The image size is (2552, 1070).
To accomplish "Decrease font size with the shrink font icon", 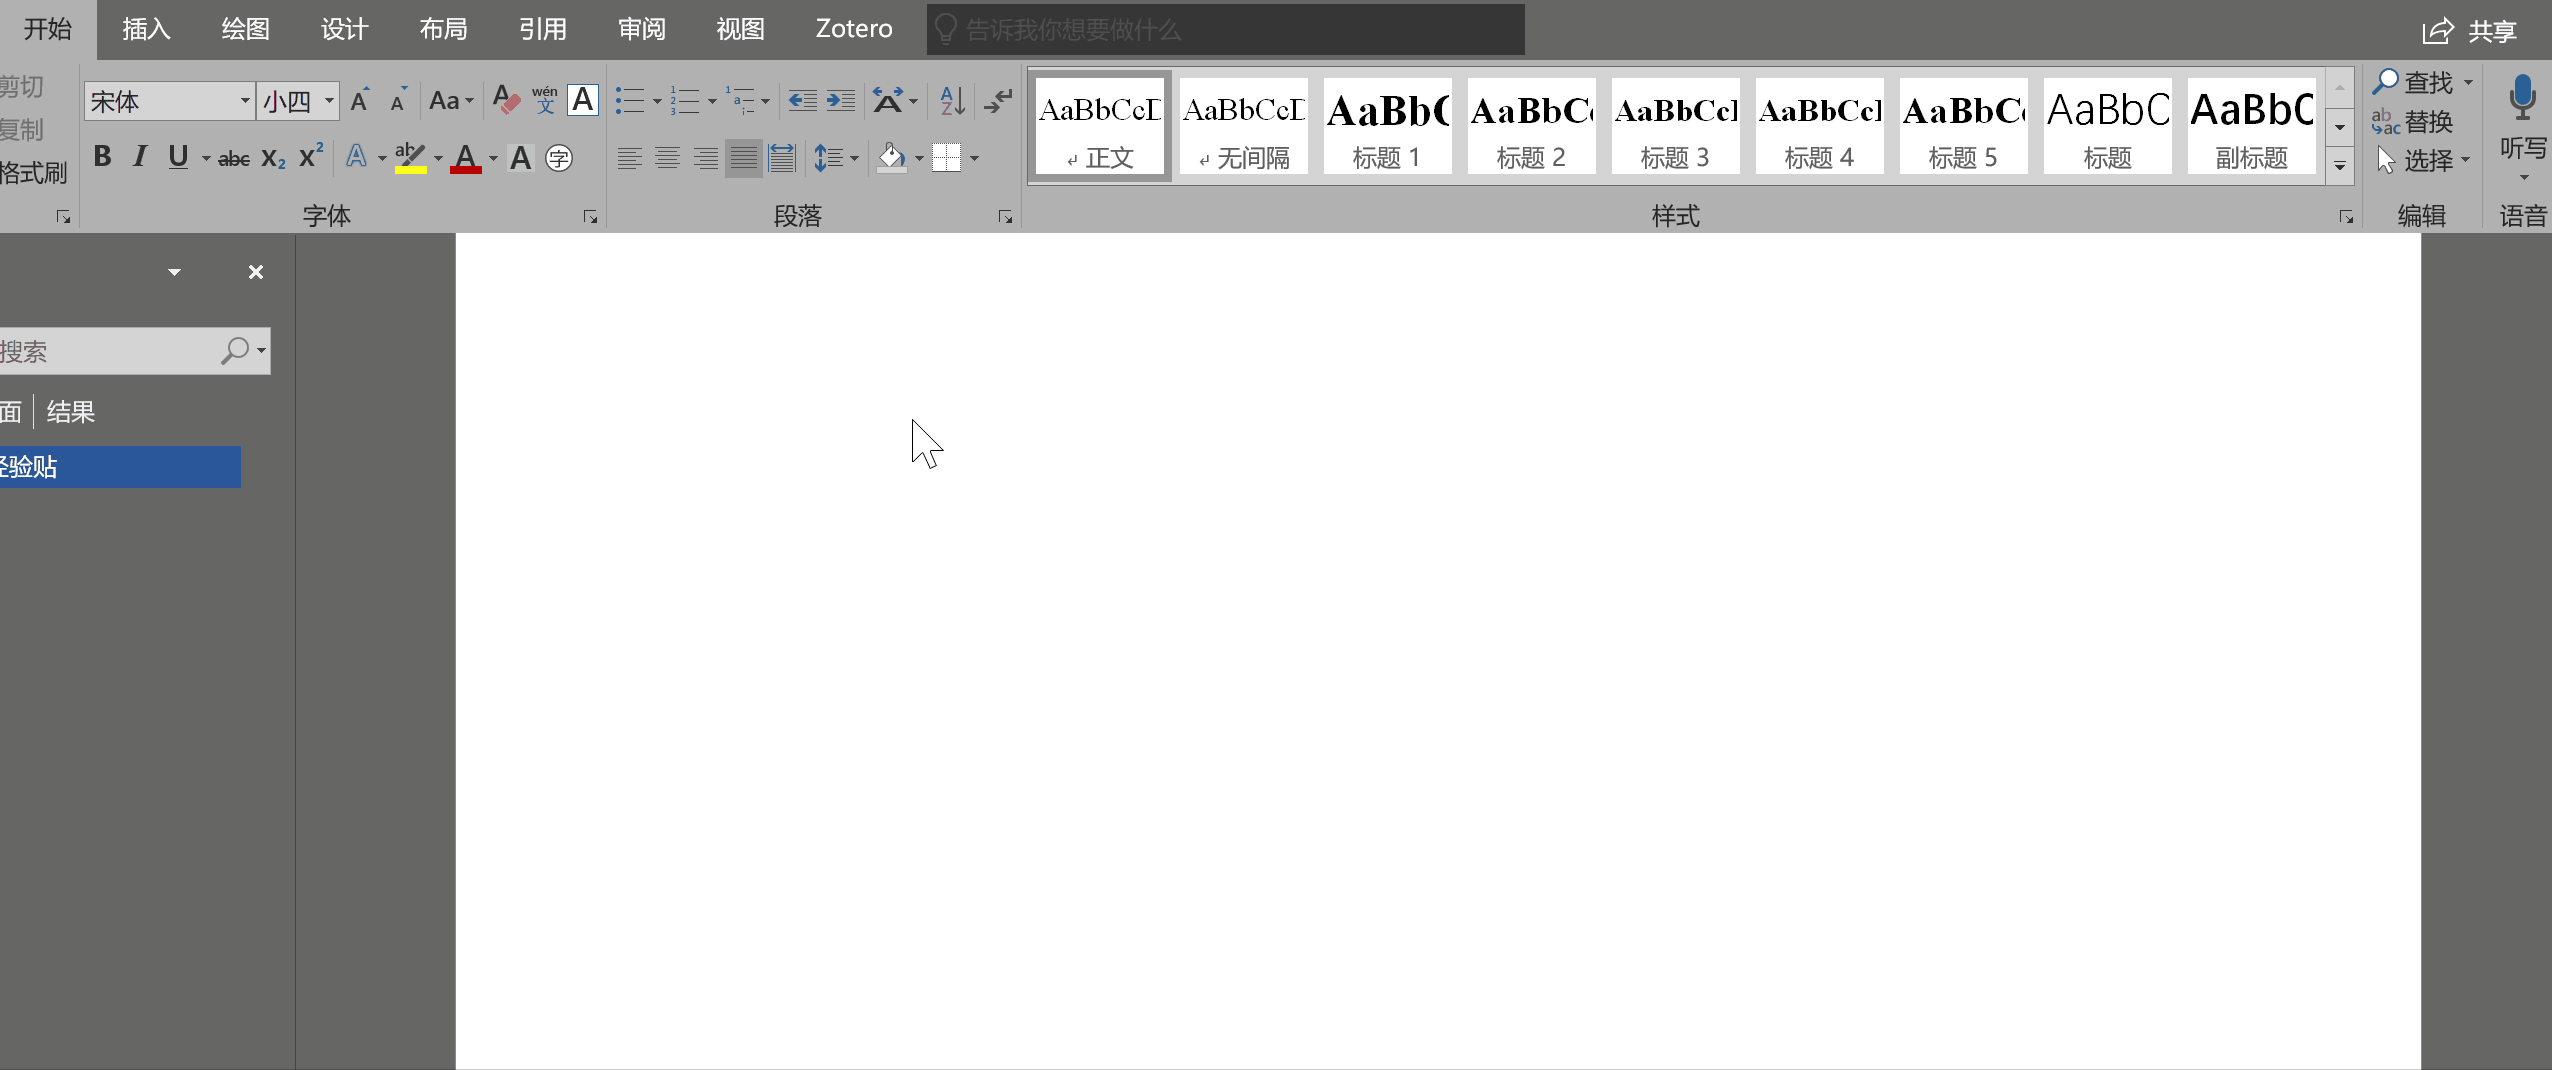I will 399,100.
